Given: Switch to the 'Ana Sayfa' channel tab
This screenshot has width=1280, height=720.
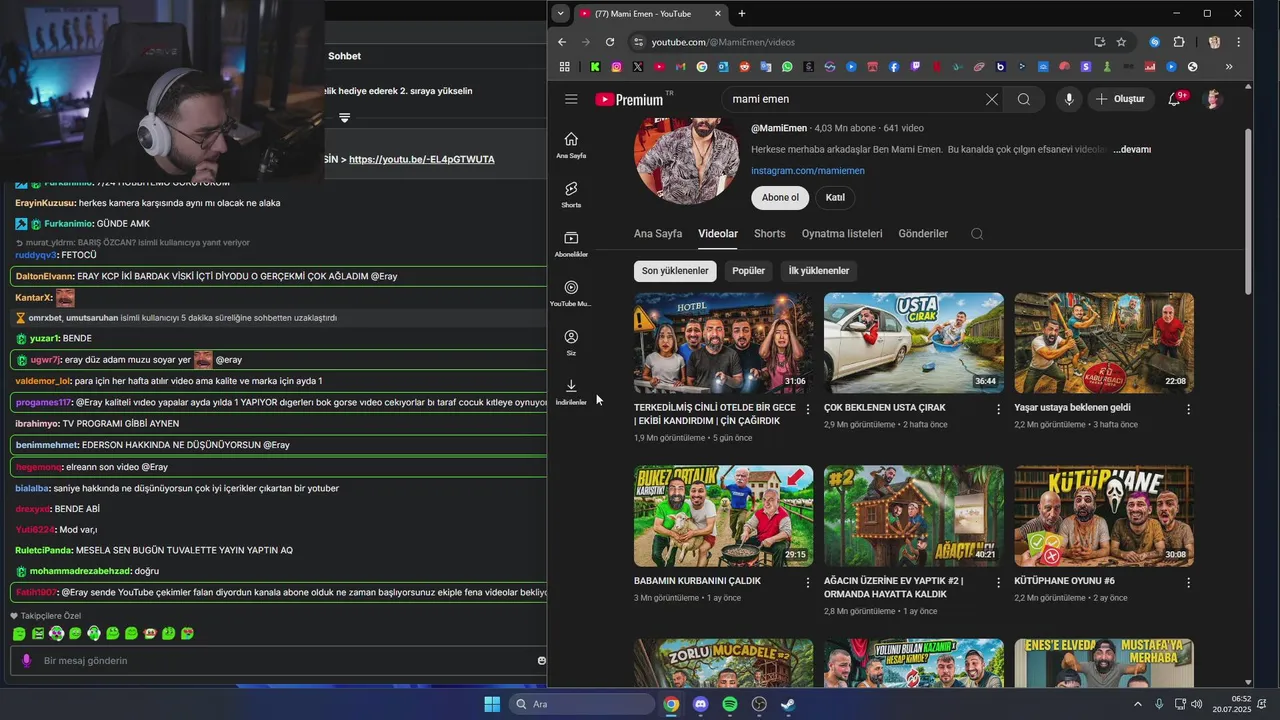Looking at the screenshot, I should coord(658,234).
